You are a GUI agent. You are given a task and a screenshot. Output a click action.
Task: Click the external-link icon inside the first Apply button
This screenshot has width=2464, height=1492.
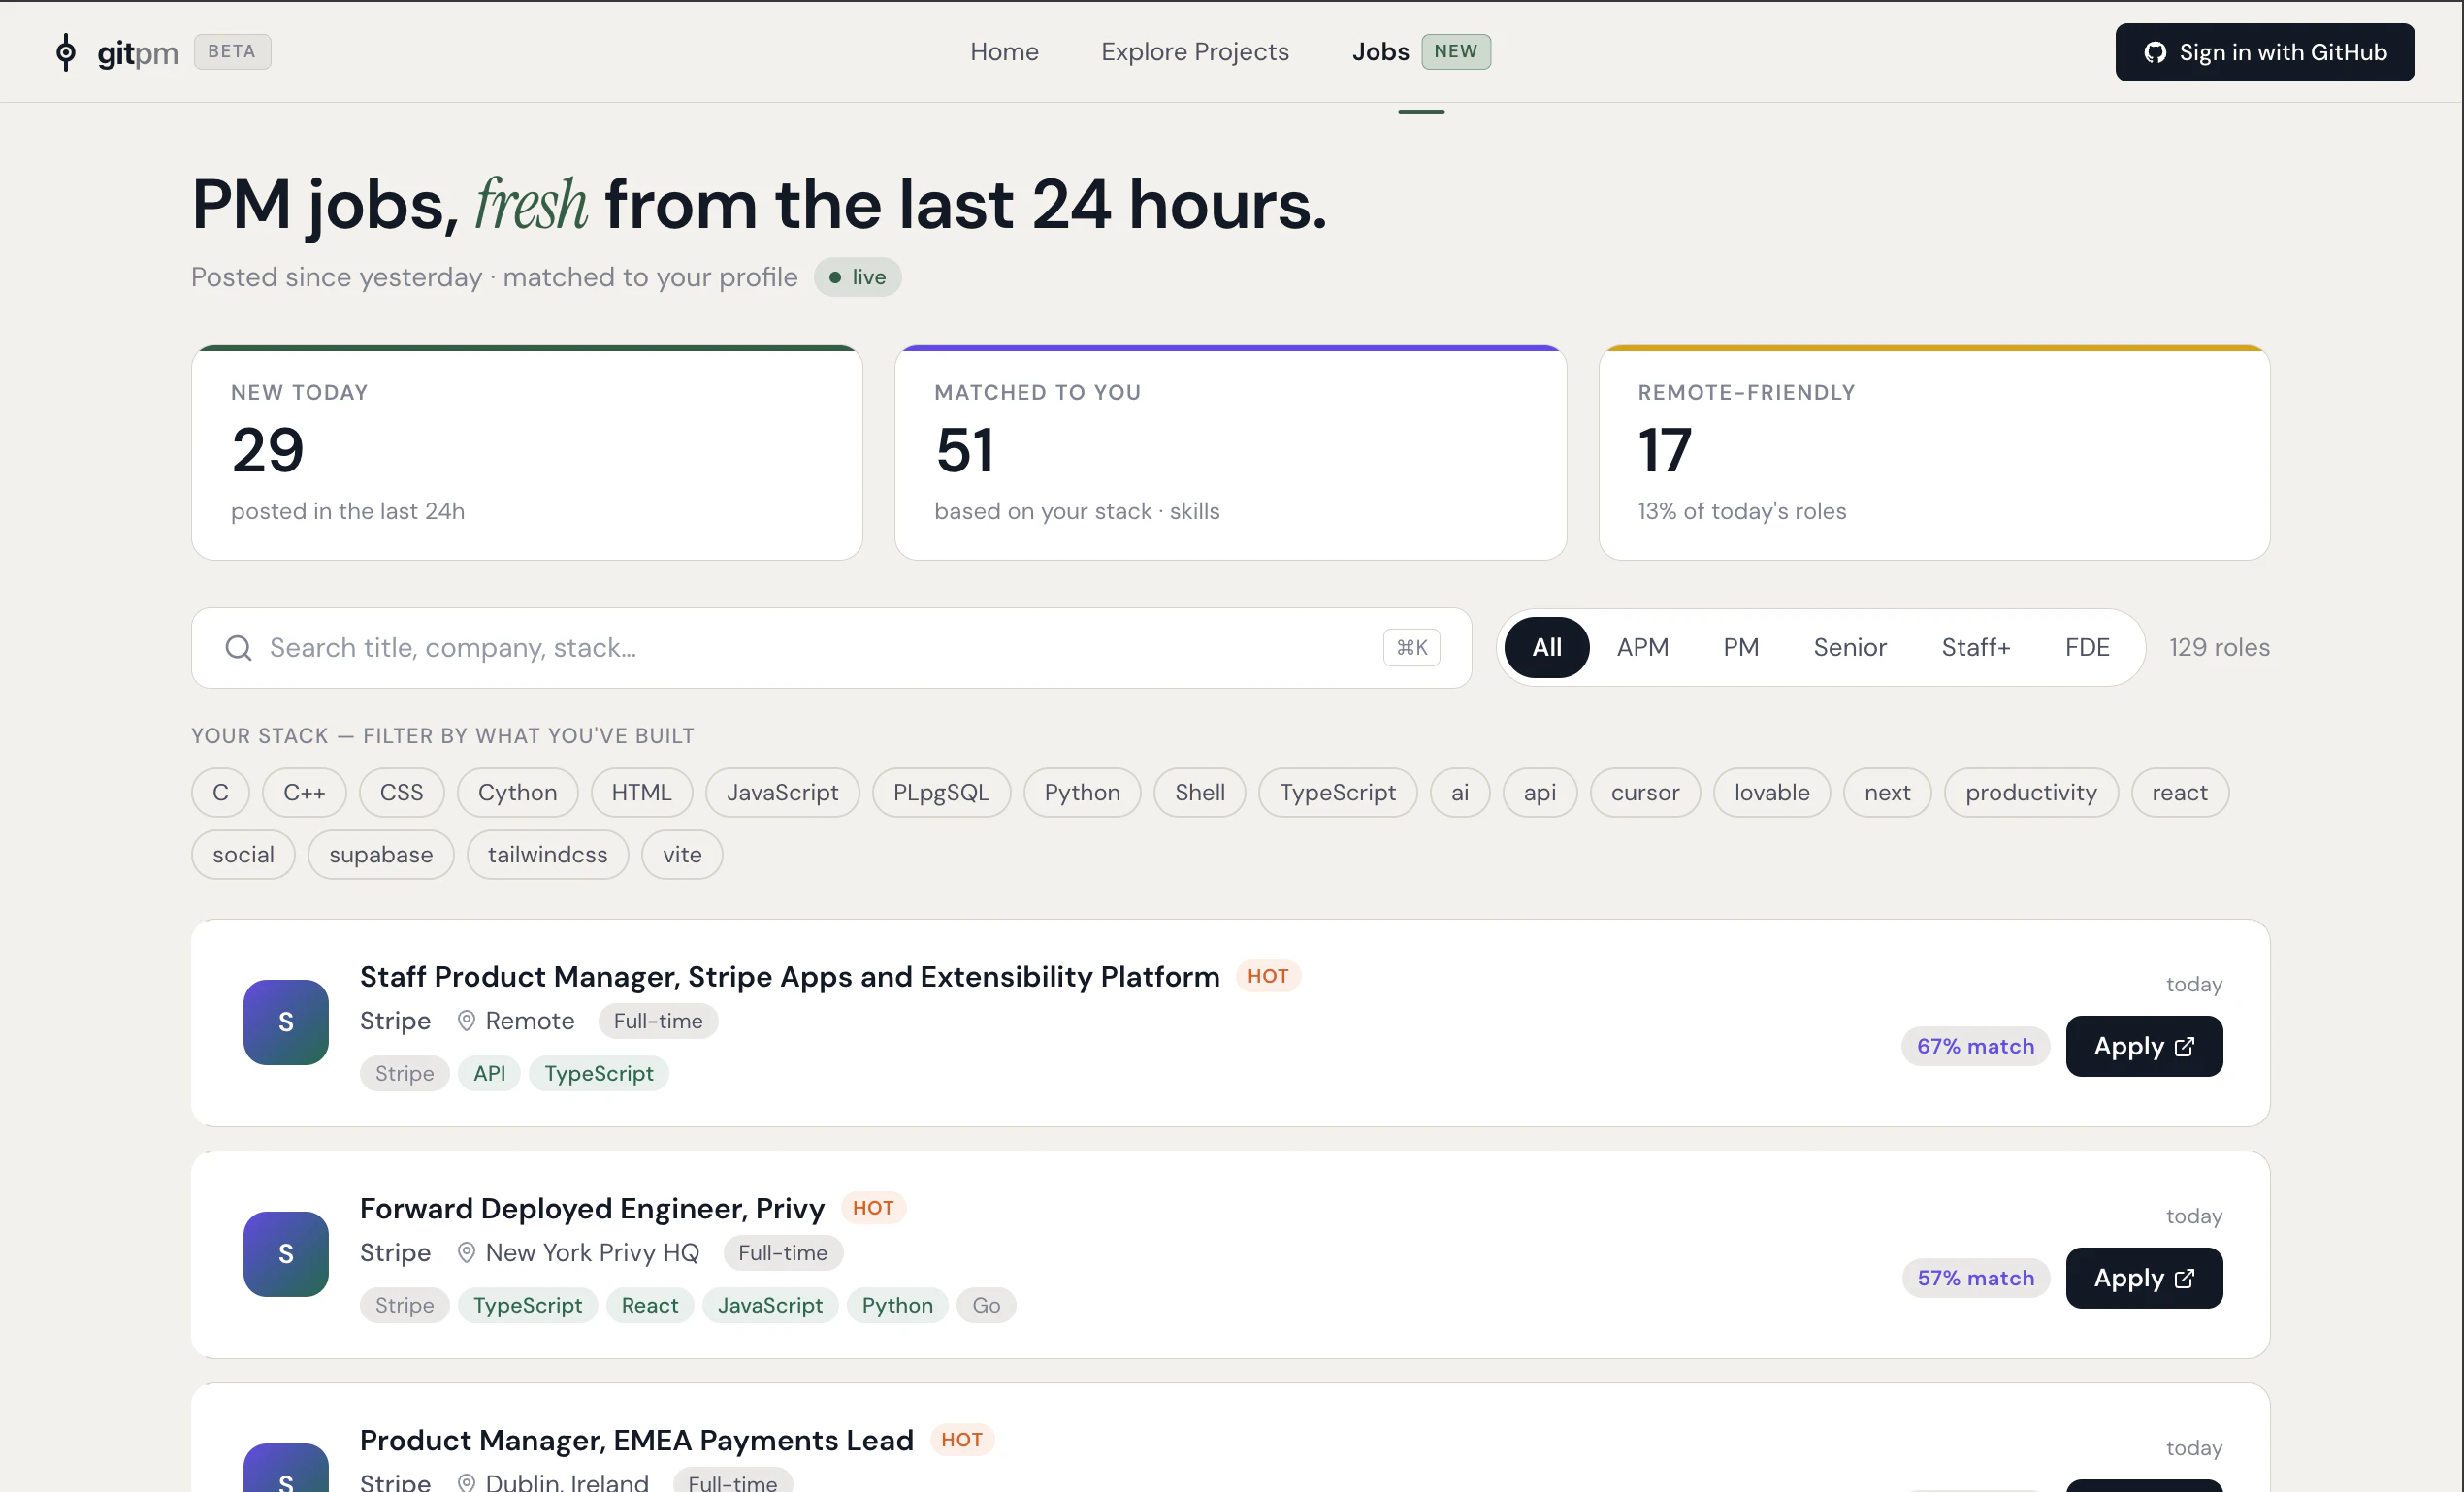2184,1046
